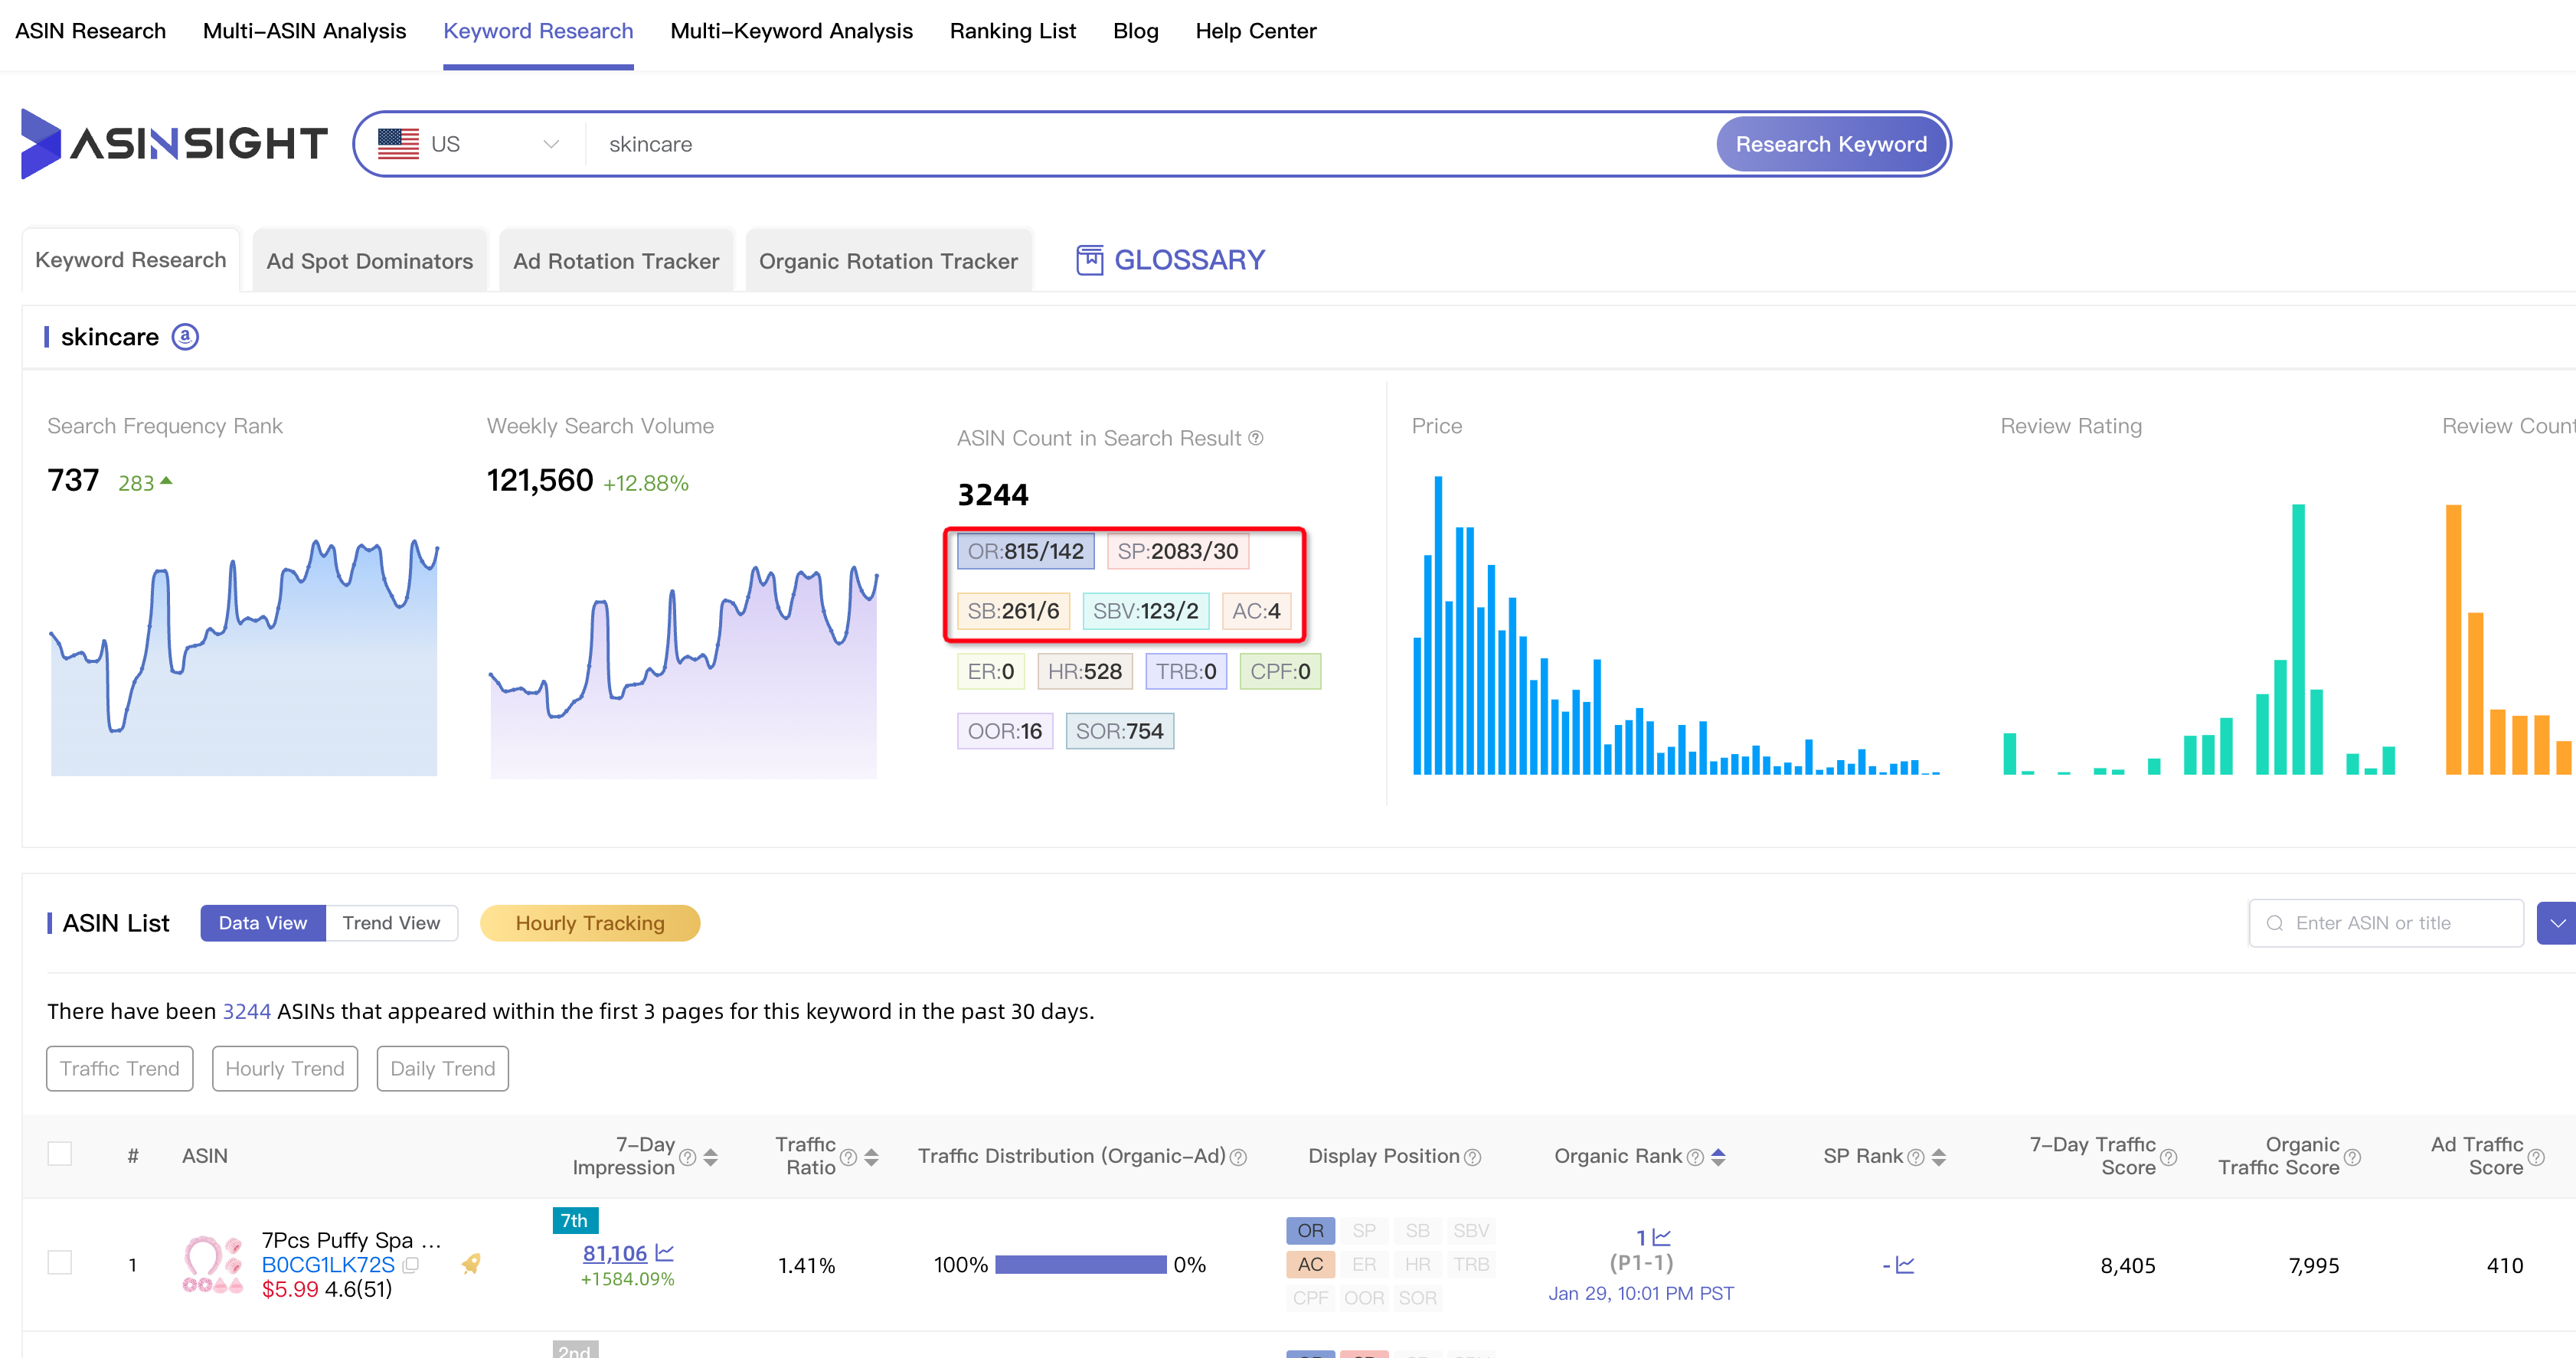Screen dimensions: 2576x1358
Task: Click the rocket icon in row 1
Action: (x=471, y=1264)
